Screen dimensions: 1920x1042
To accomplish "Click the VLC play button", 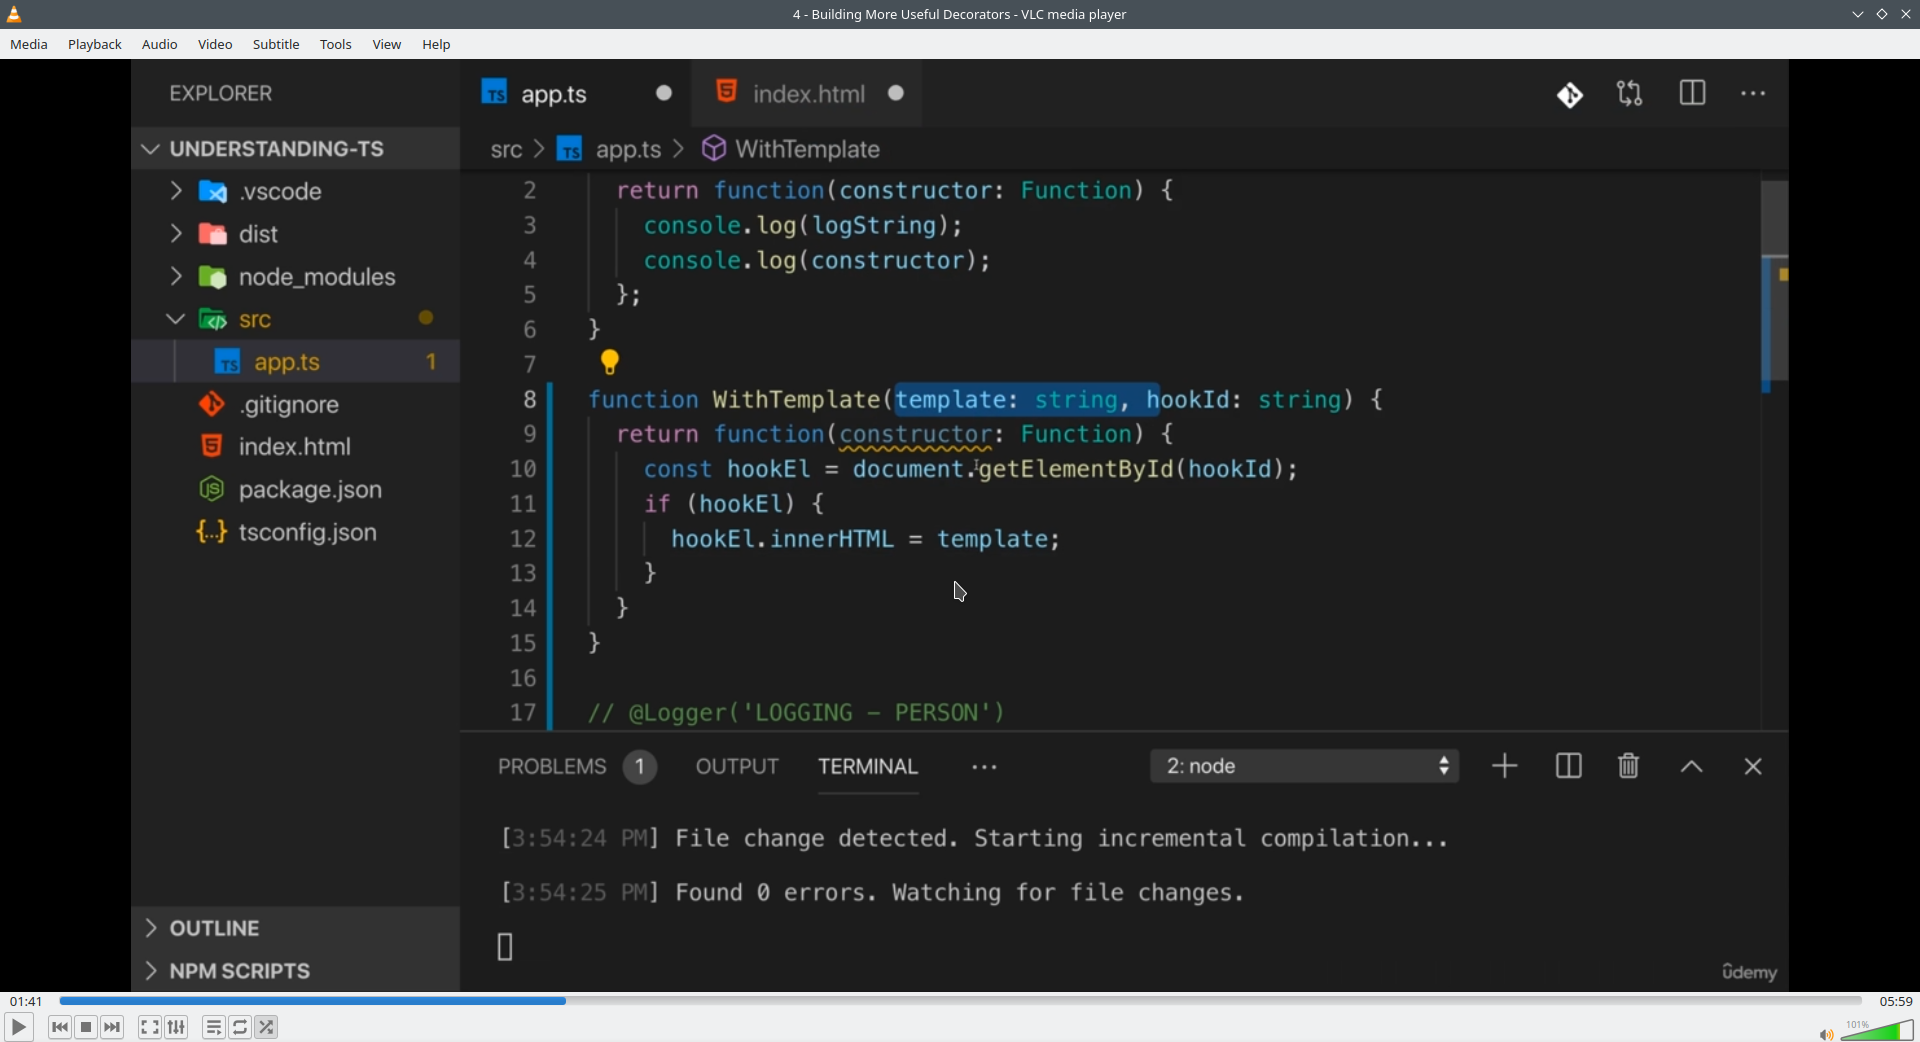I will (18, 1027).
